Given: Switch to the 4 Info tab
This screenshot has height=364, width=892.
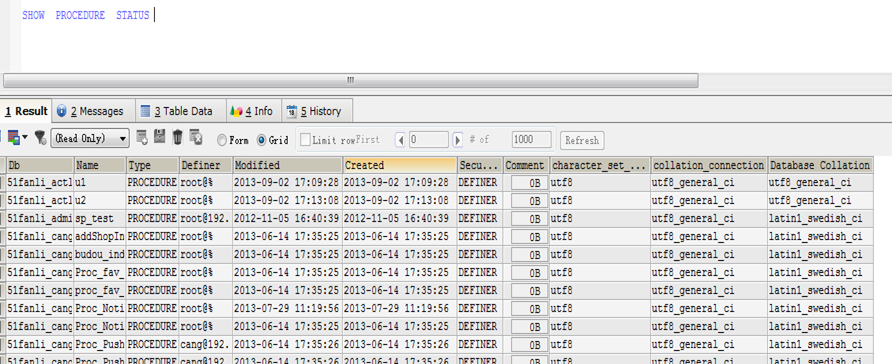Looking at the screenshot, I should pos(253,111).
